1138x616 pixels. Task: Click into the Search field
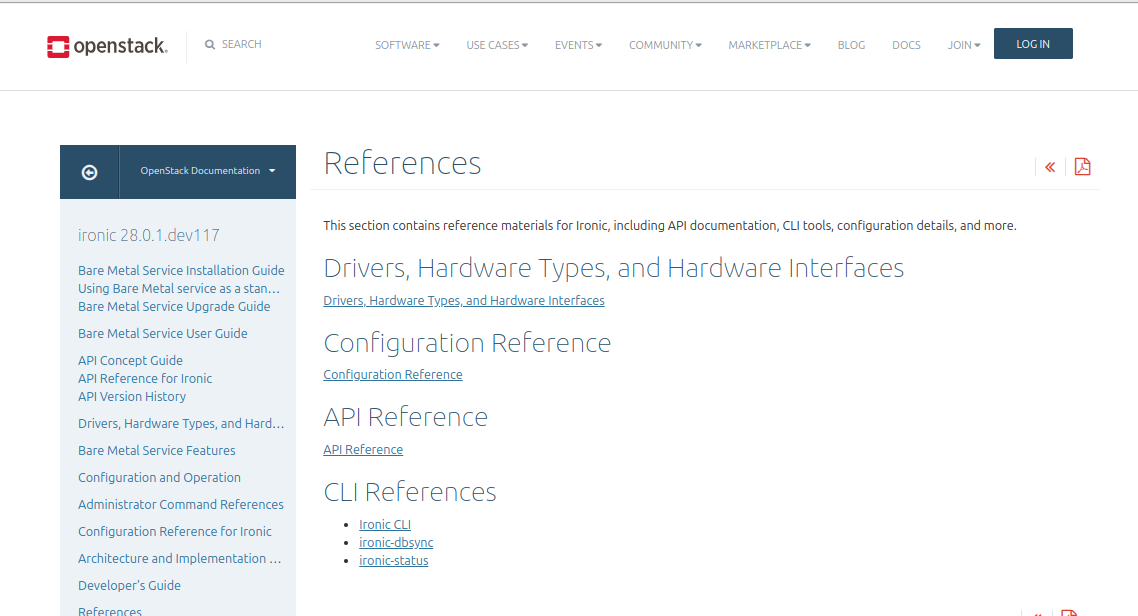242,44
